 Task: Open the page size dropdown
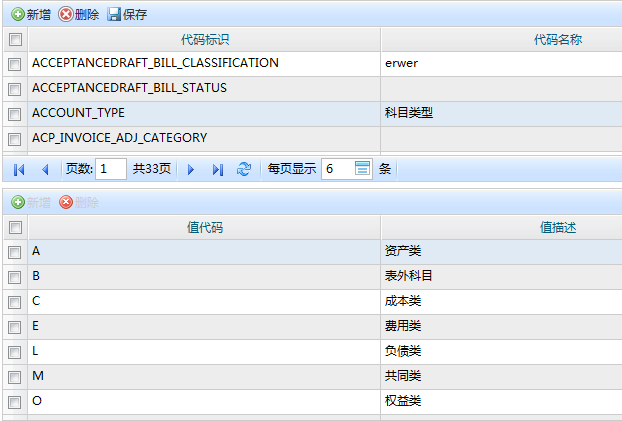coord(362,169)
